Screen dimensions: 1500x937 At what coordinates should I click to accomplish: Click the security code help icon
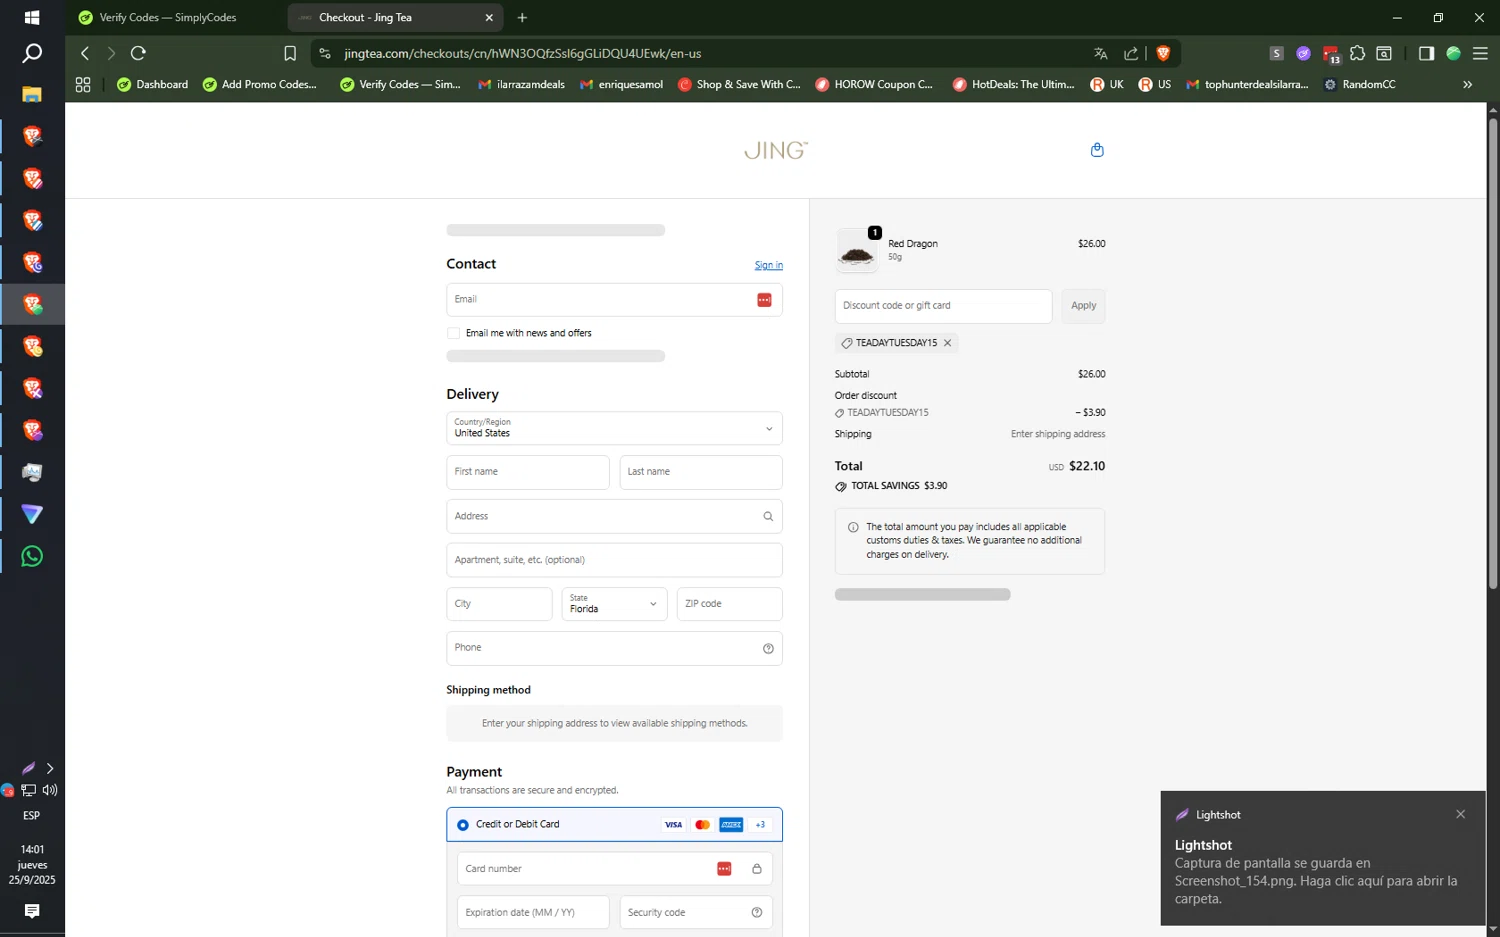tap(757, 912)
